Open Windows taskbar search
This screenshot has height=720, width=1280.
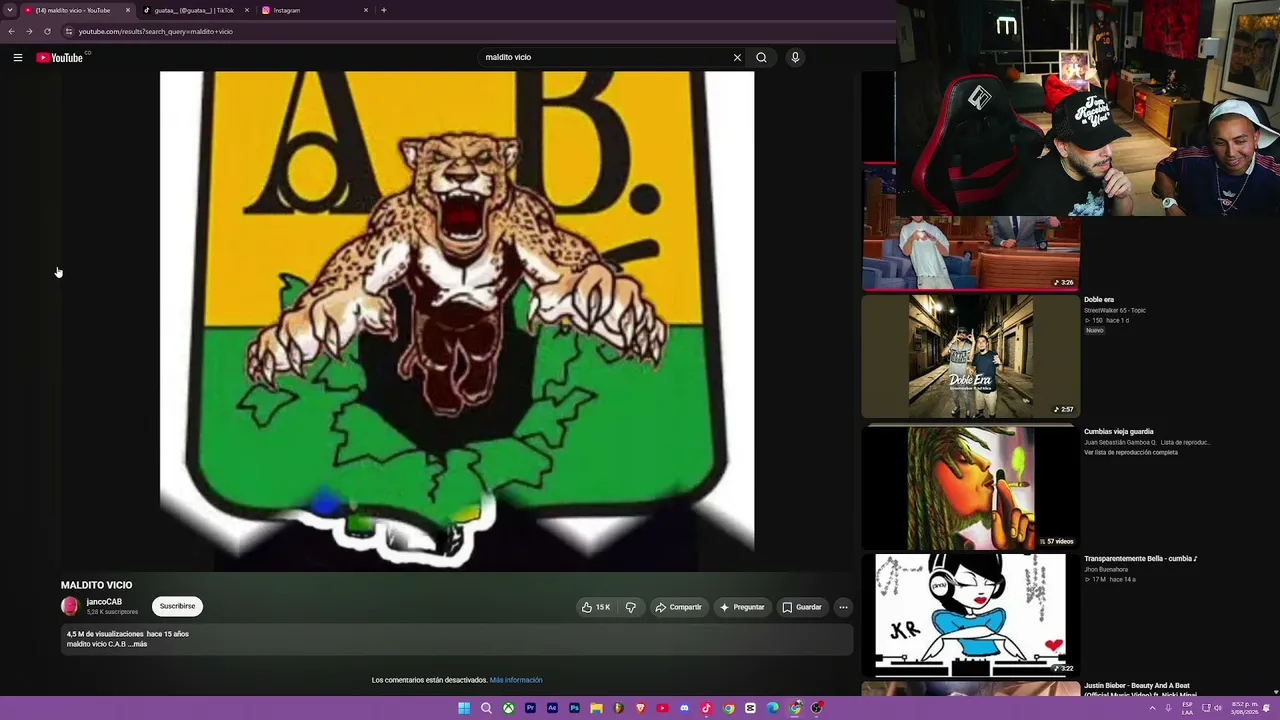point(486,708)
